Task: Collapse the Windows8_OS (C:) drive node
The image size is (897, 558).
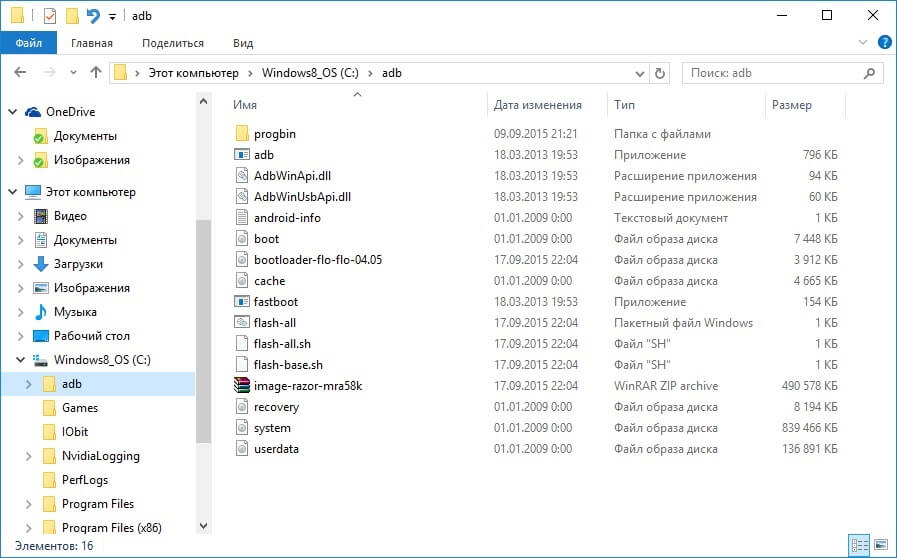Action: (x=20, y=360)
